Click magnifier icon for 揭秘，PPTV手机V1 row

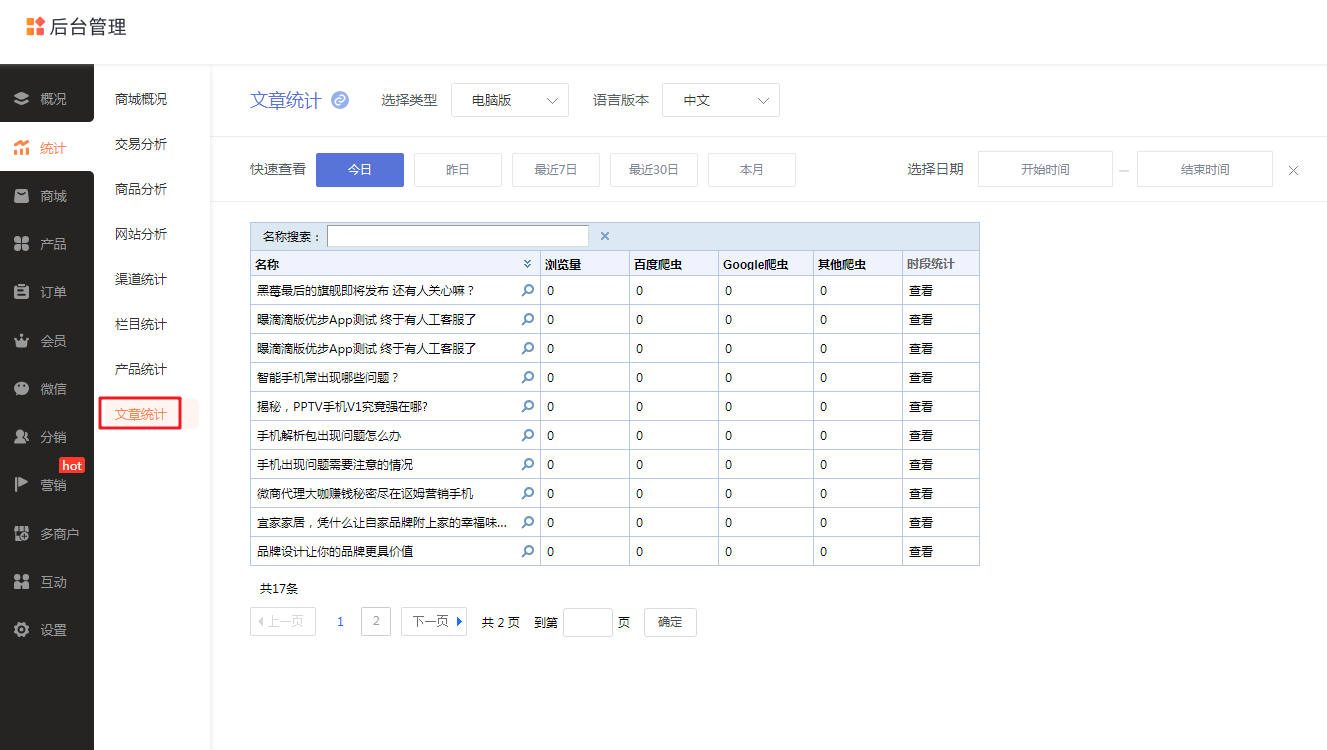point(528,406)
